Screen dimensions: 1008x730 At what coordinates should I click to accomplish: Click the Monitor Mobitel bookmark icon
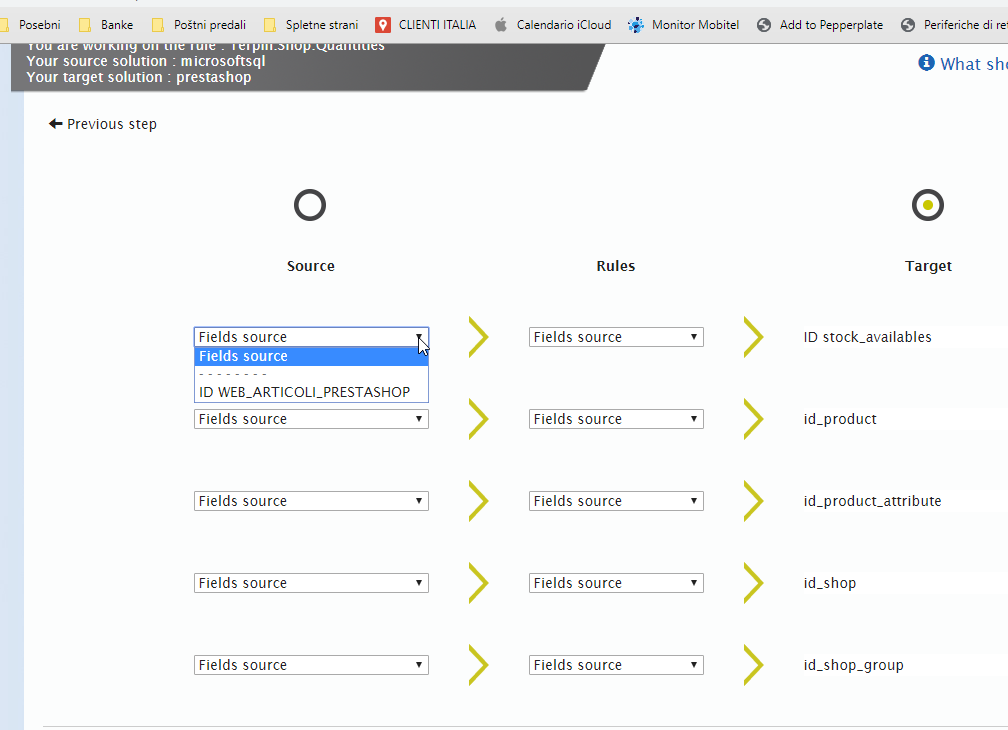click(x=634, y=25)
